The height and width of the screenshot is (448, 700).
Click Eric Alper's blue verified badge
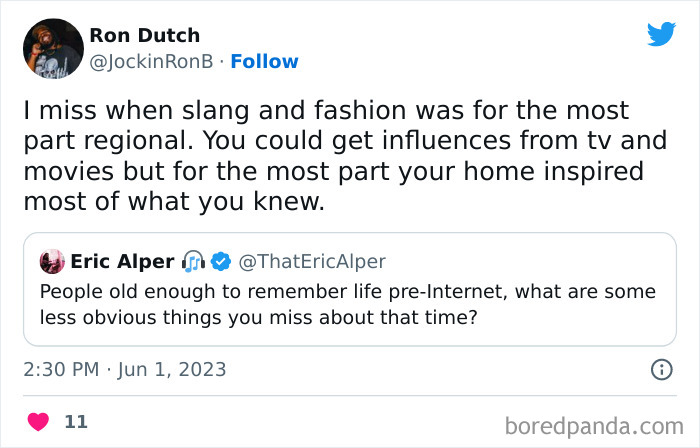click(221, 262)
